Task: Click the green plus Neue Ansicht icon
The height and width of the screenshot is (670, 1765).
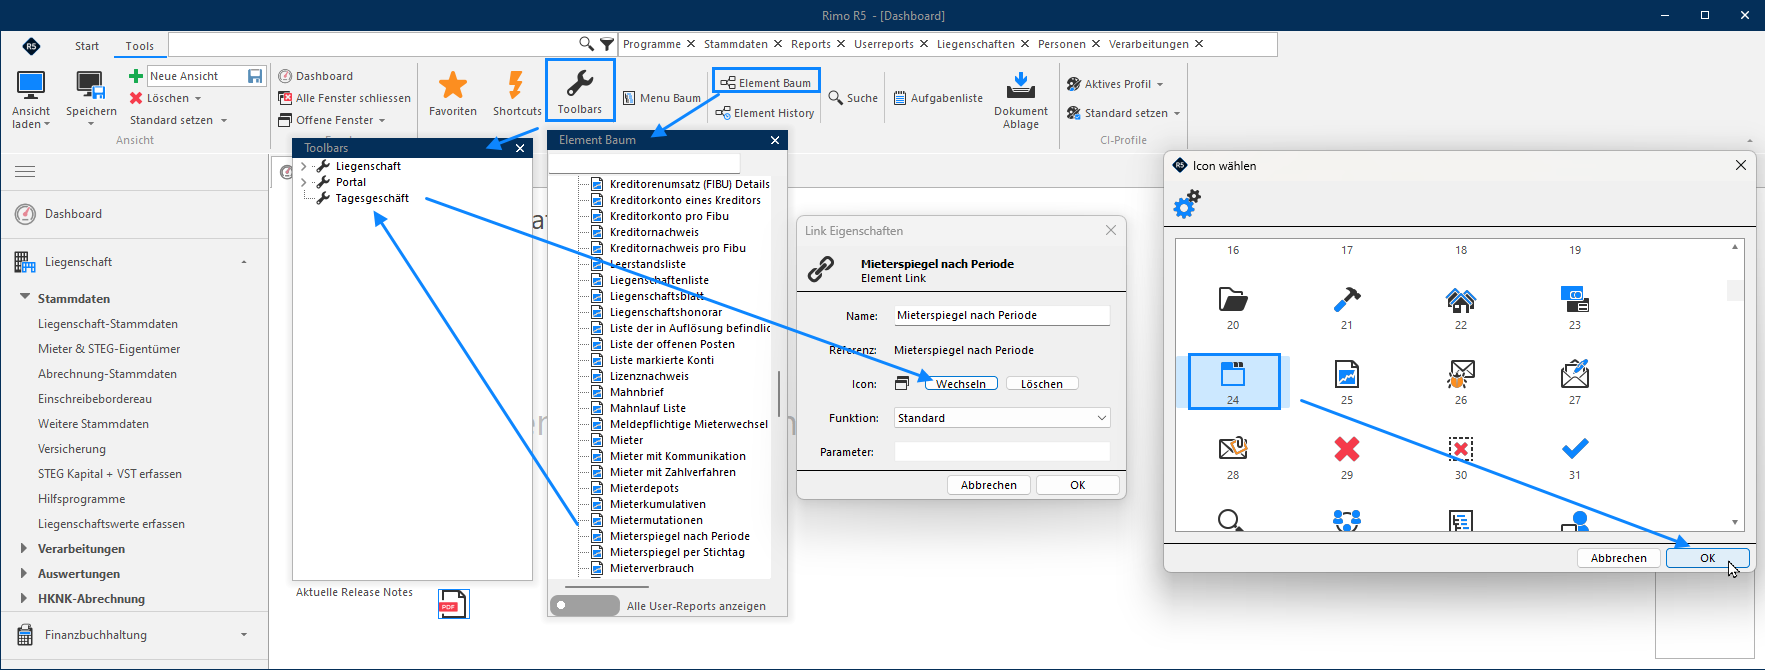Action: tap(136, 76)
